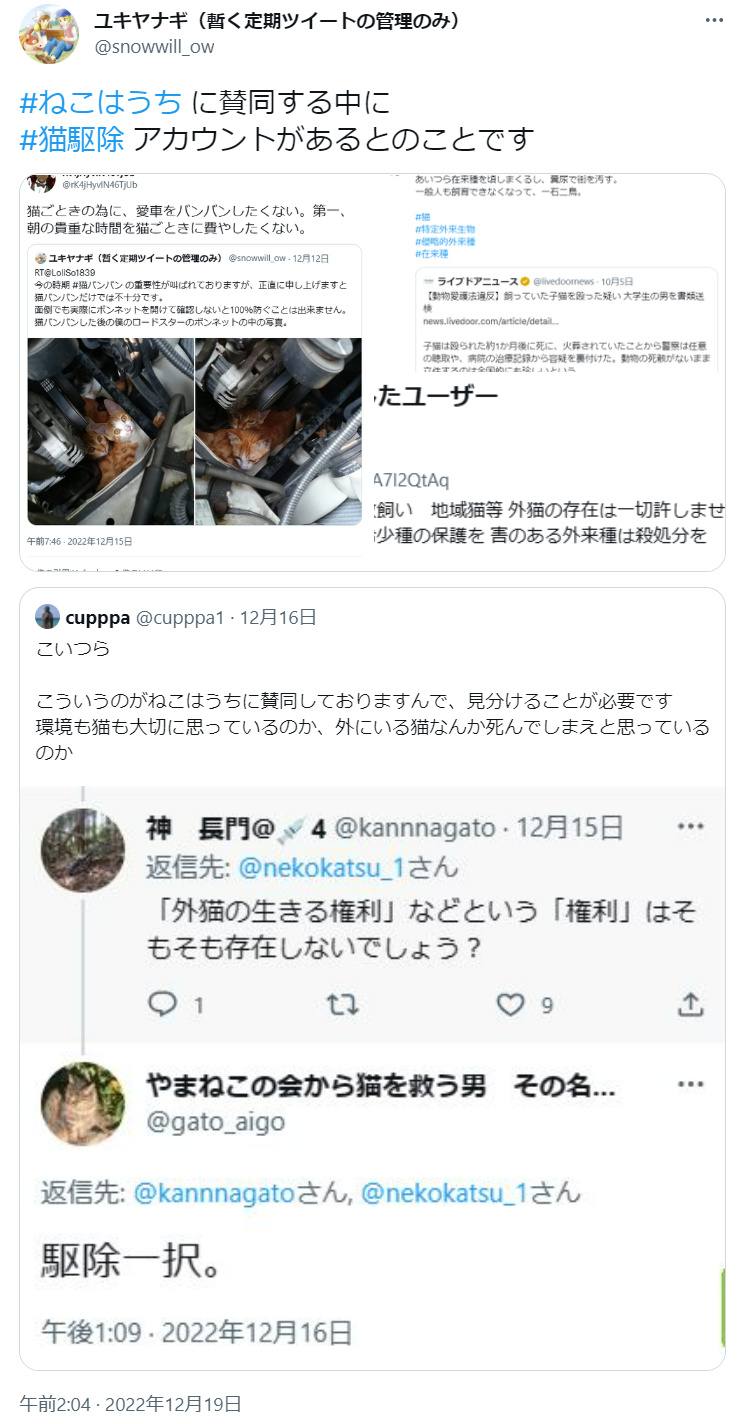Open cupppa display name in quoted tweet
Image resolution: width=745 pixels, height=1424 pixels.
click(98, 617)
